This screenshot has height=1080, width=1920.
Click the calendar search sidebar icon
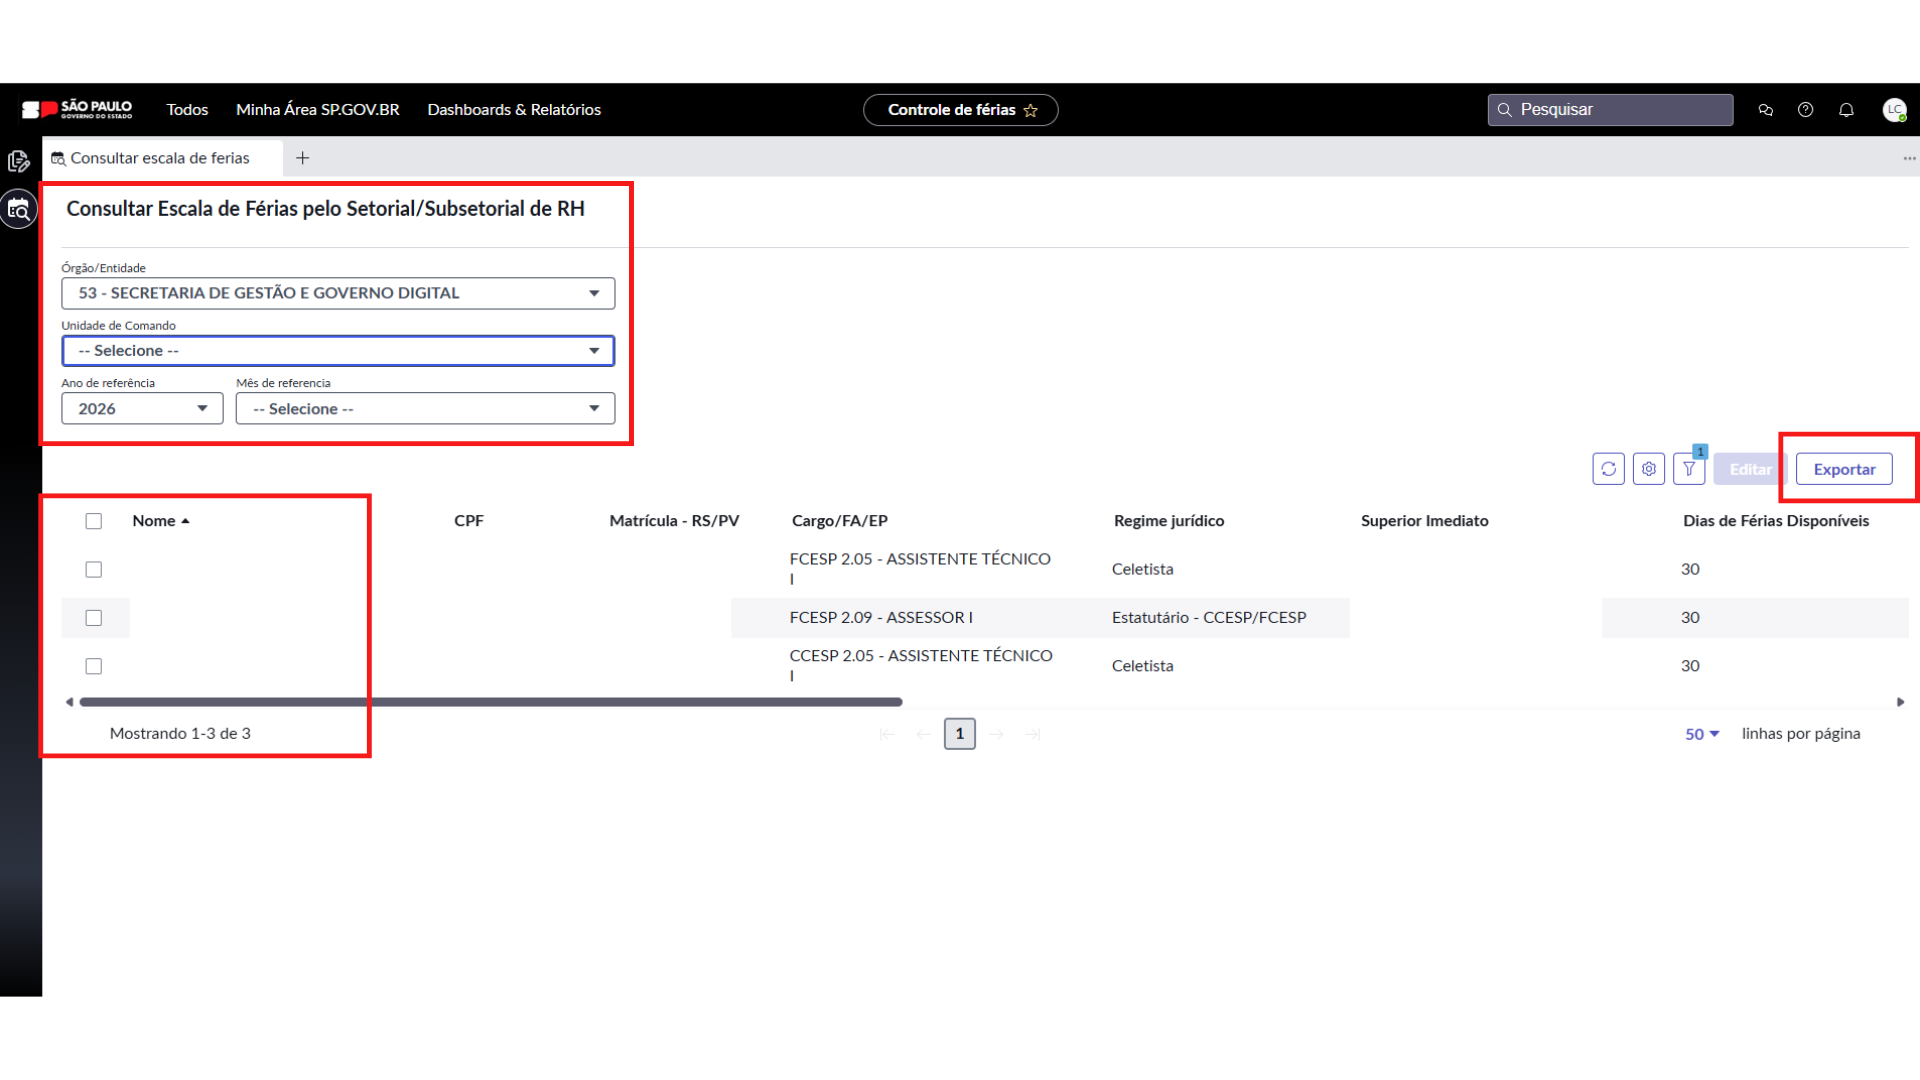point(19,209)
